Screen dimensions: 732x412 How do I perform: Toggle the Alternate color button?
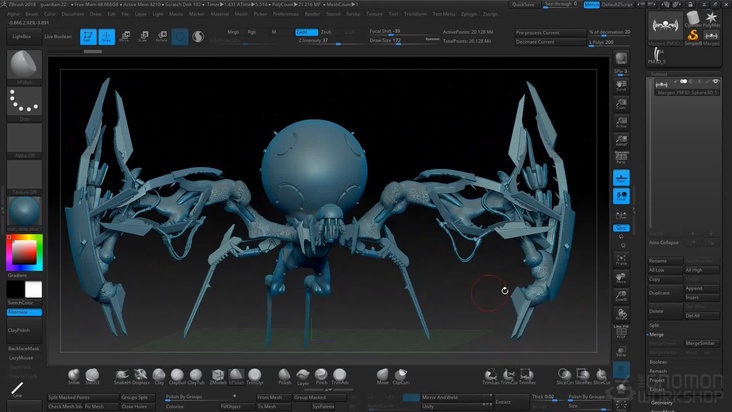24,312
